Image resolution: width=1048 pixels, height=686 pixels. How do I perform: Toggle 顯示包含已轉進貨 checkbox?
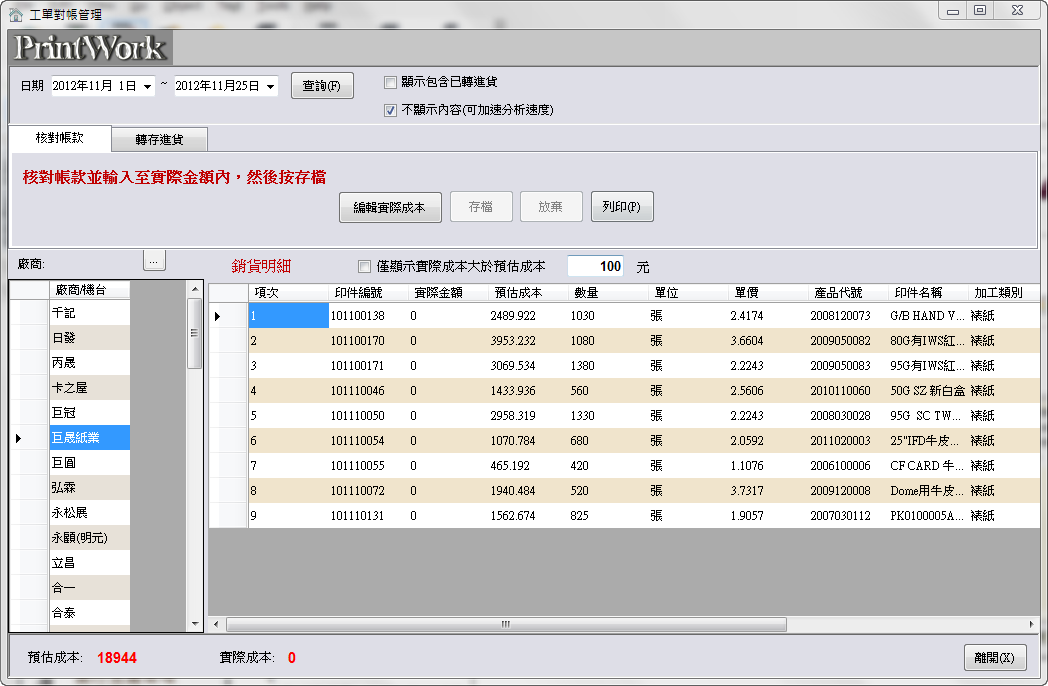pos(390,82)
